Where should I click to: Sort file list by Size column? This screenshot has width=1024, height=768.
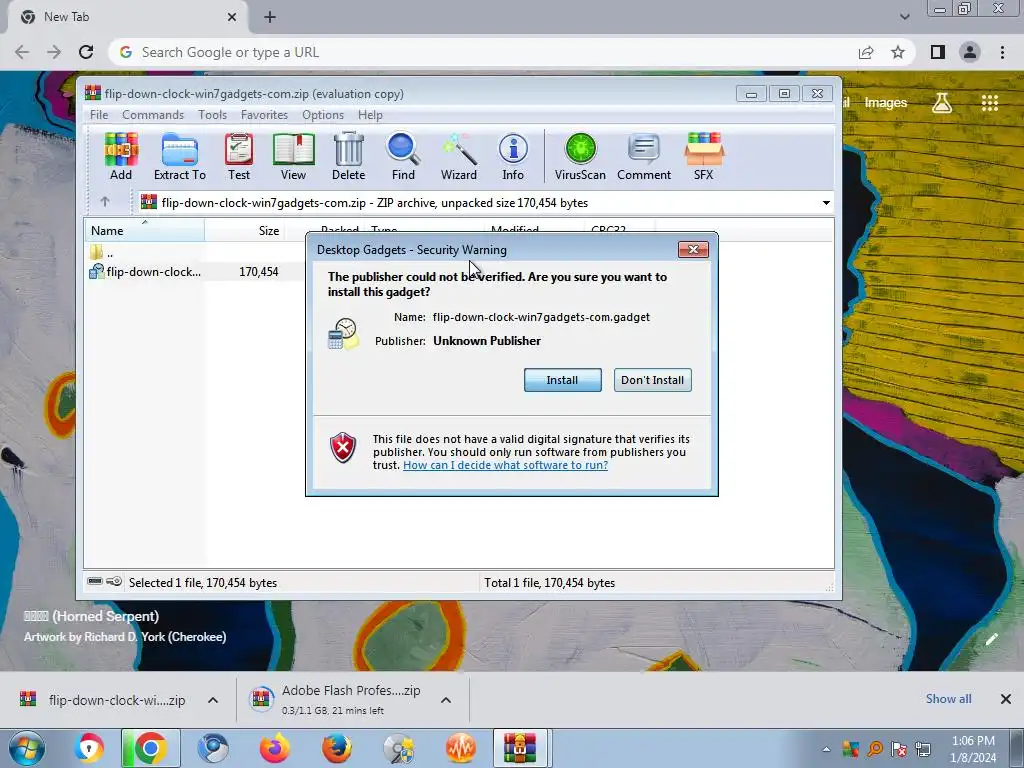(245, 231)
